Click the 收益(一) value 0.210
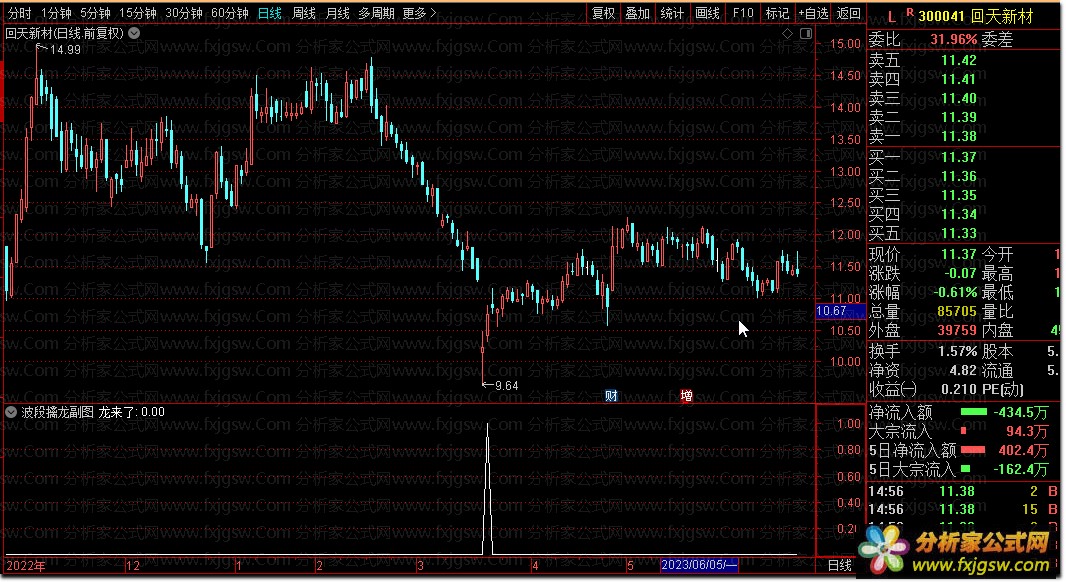Image resolution: width=1066 pixels, height=582 pixels. point(960,390)
